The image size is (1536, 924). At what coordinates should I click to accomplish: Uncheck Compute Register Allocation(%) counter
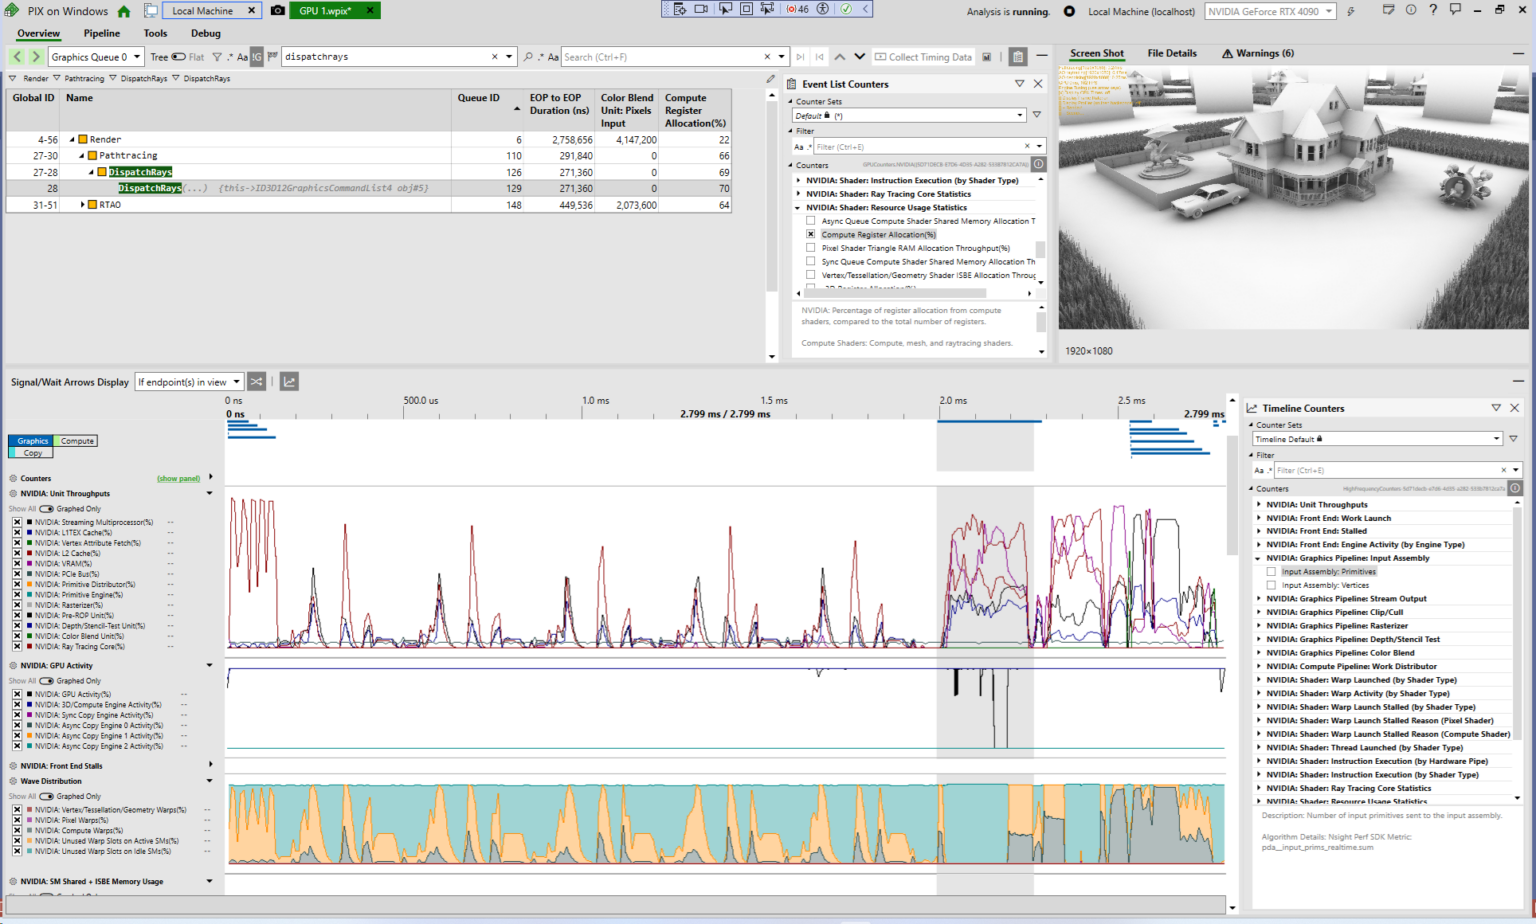(811, 235)
